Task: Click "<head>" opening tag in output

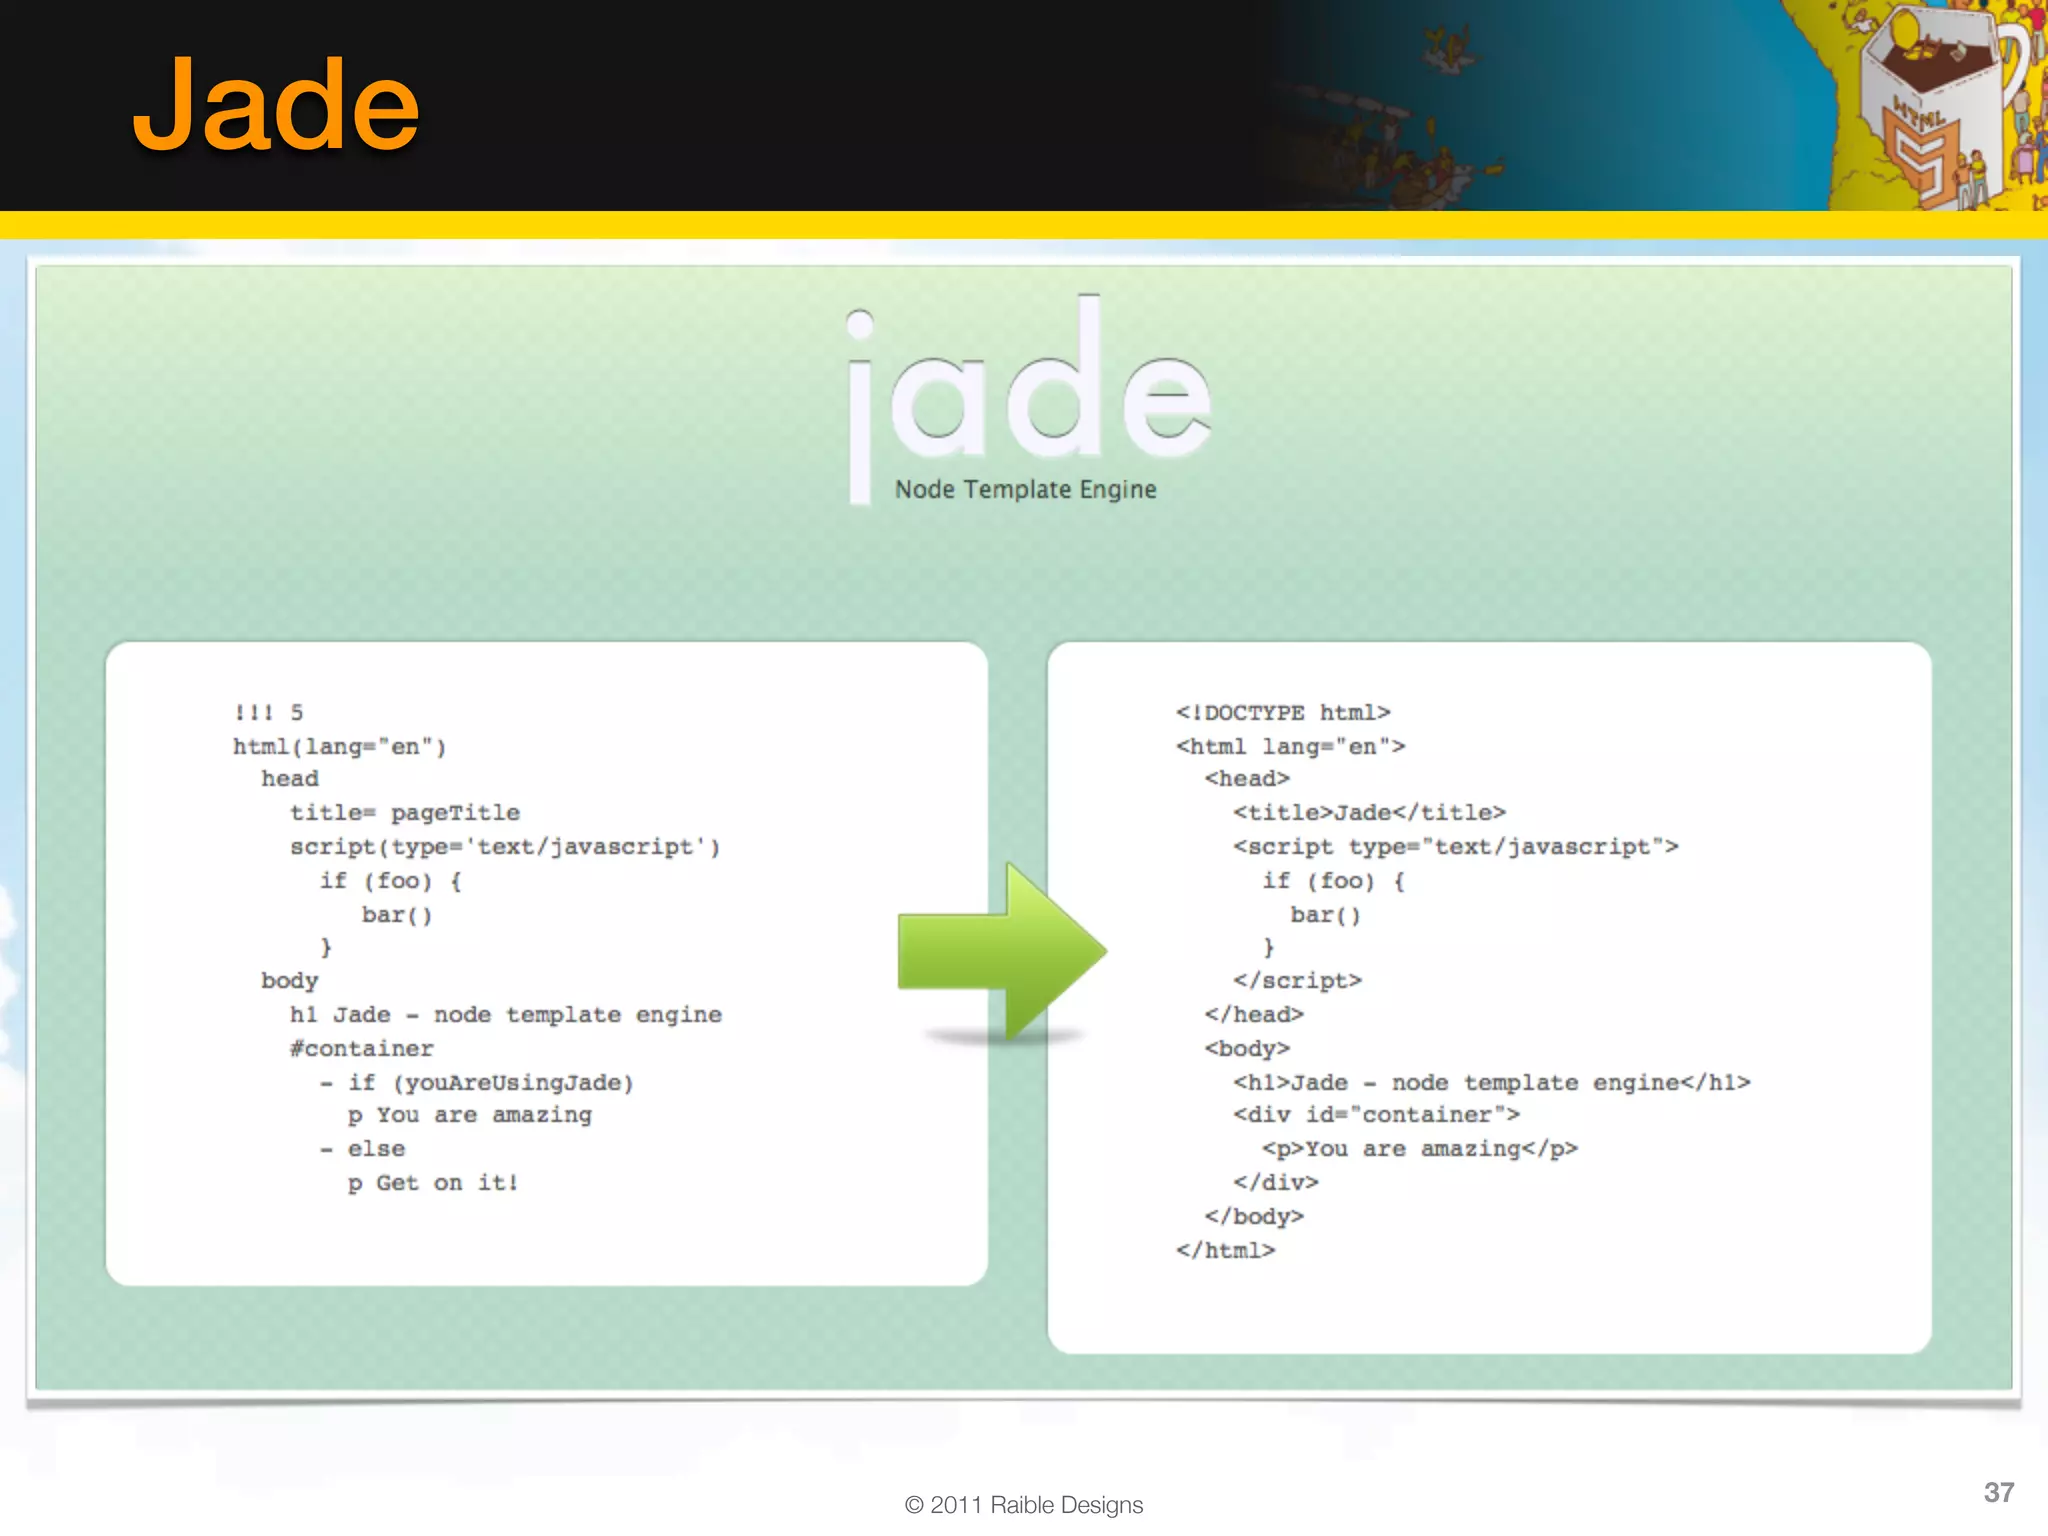Action: 1247,778
